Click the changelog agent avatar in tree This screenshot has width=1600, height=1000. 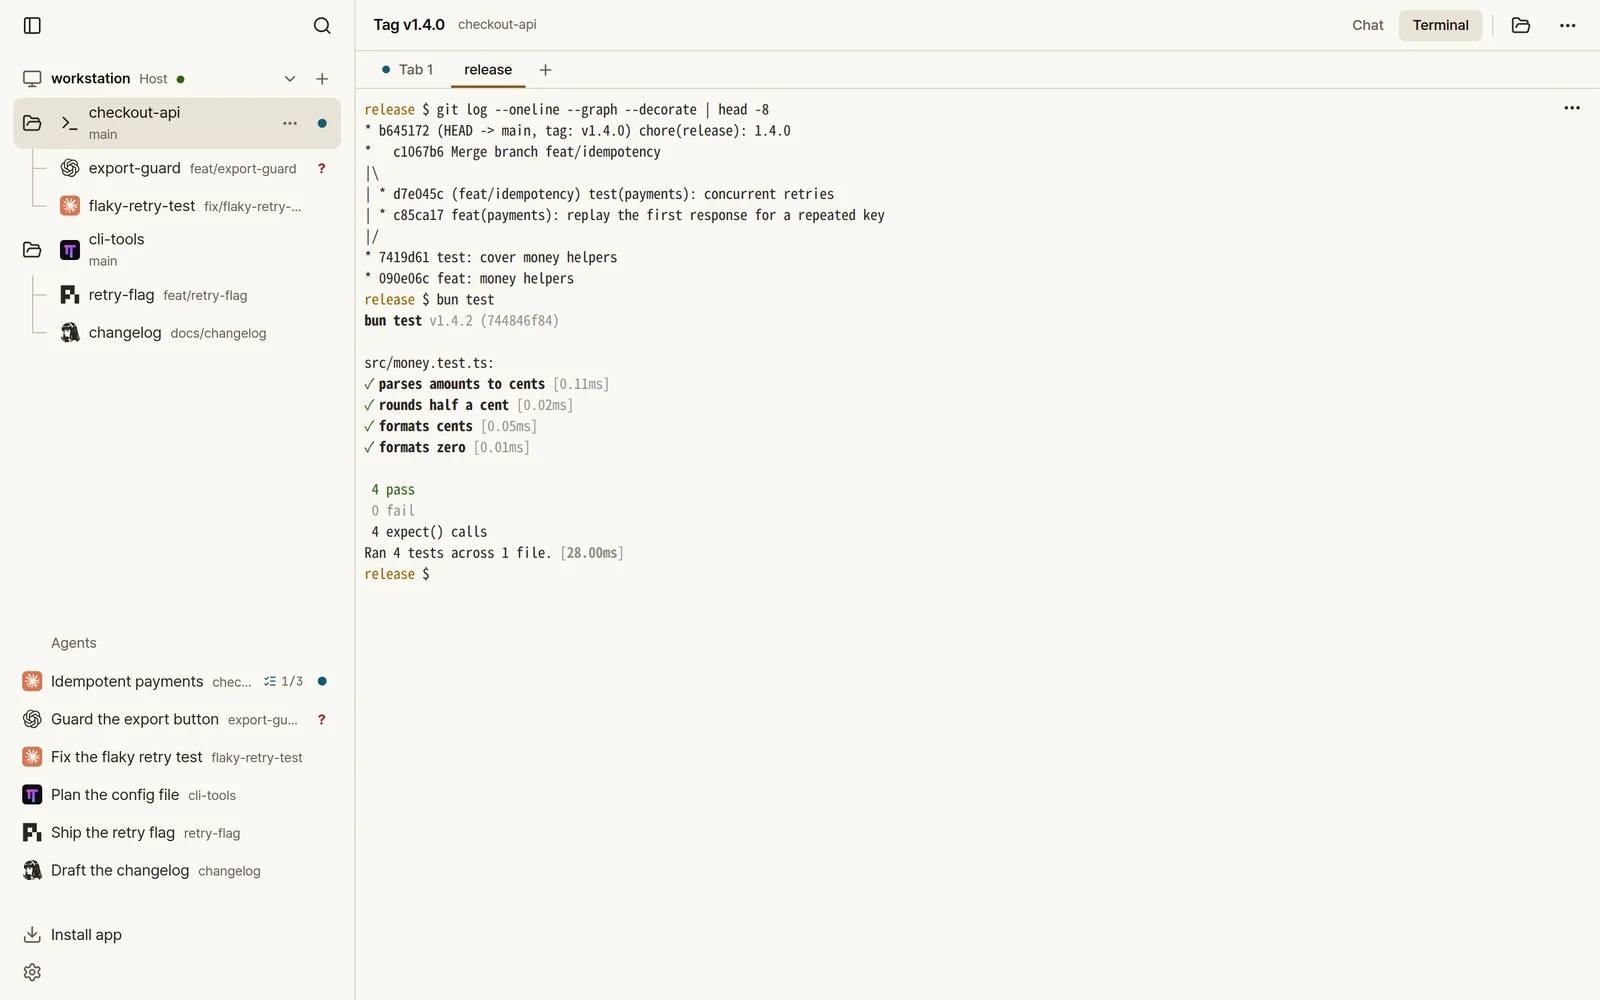pyautogui.click(x=70, y=333)
